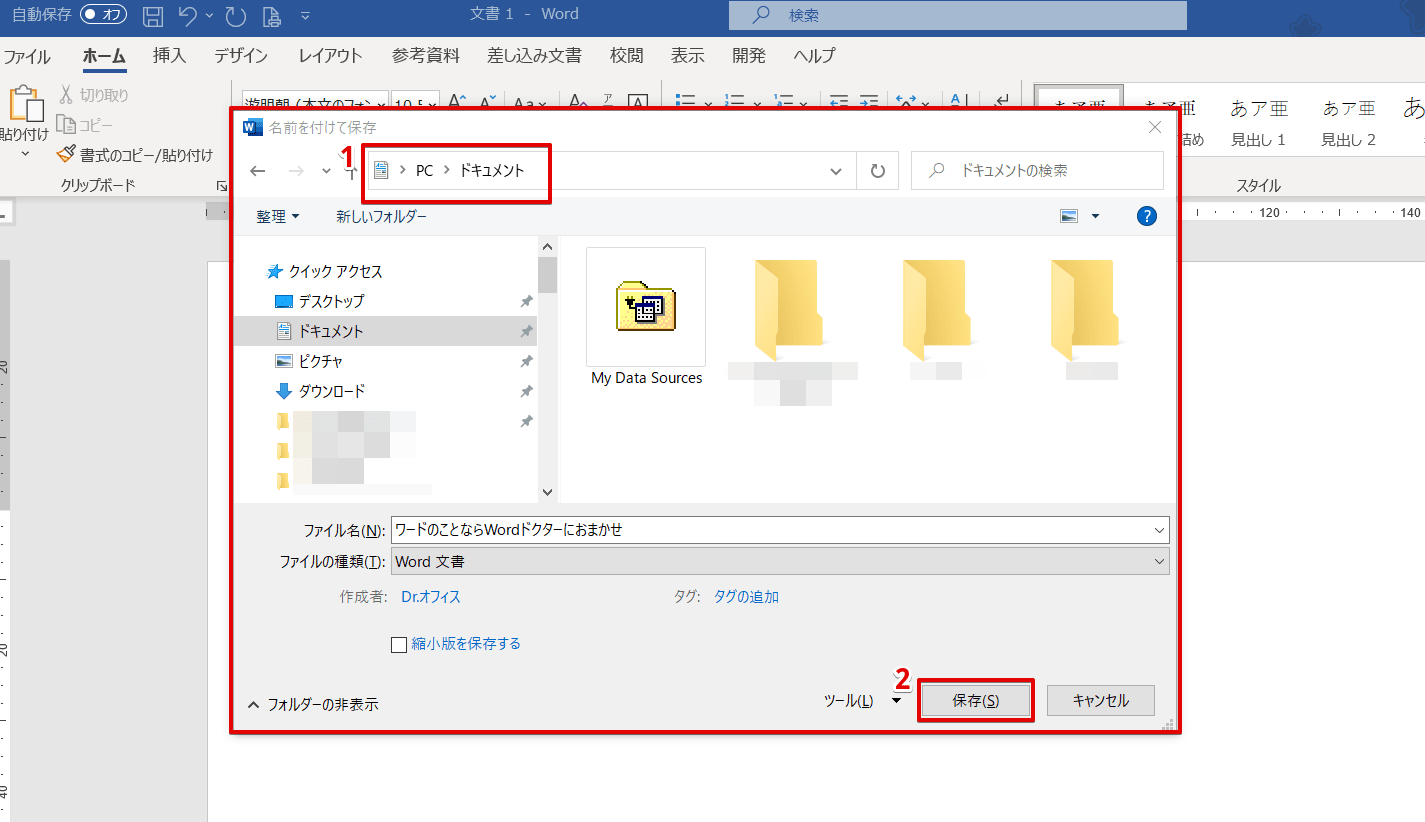Switch to the 参考資料 ribbon tab
The width and height of the screenshot is (1425, 822).
426,56
